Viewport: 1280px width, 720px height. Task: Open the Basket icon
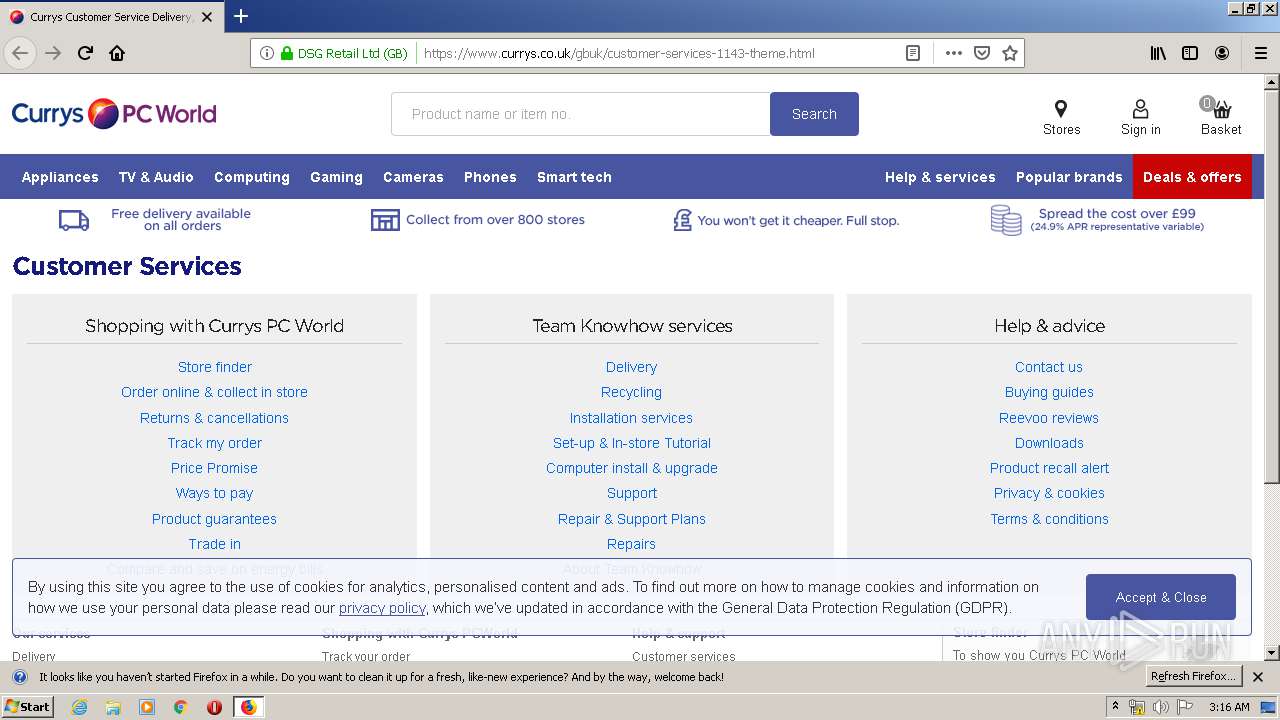click(1220, 108)
